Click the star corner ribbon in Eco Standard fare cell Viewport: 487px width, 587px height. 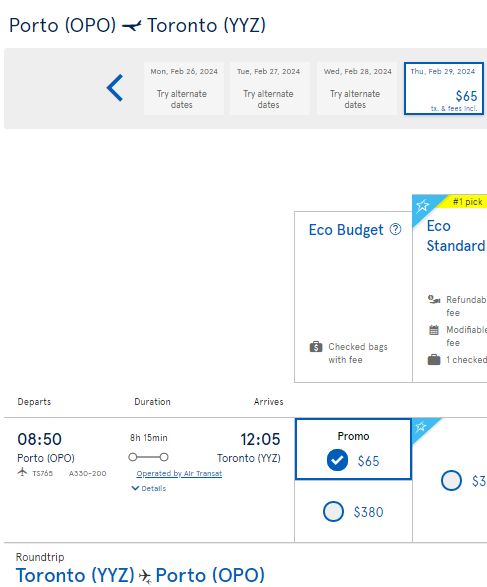421,427
